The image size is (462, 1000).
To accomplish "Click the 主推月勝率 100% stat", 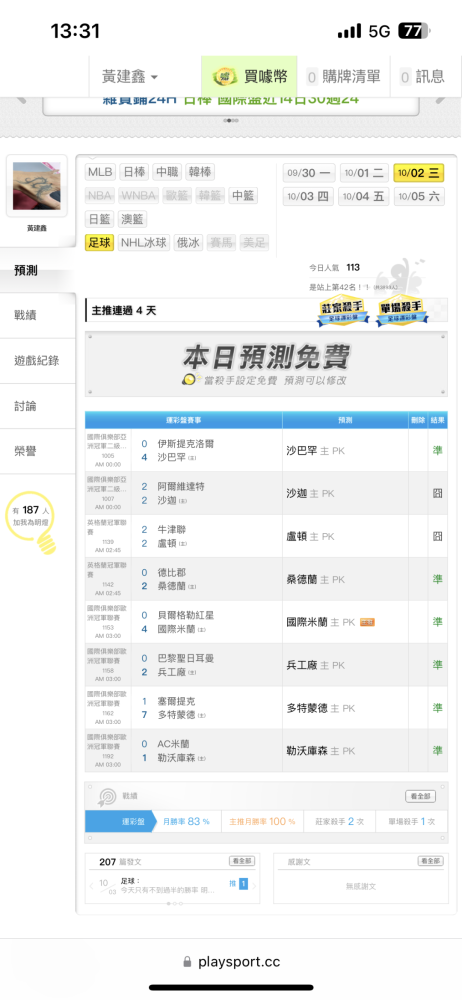I will pos(262,821).
